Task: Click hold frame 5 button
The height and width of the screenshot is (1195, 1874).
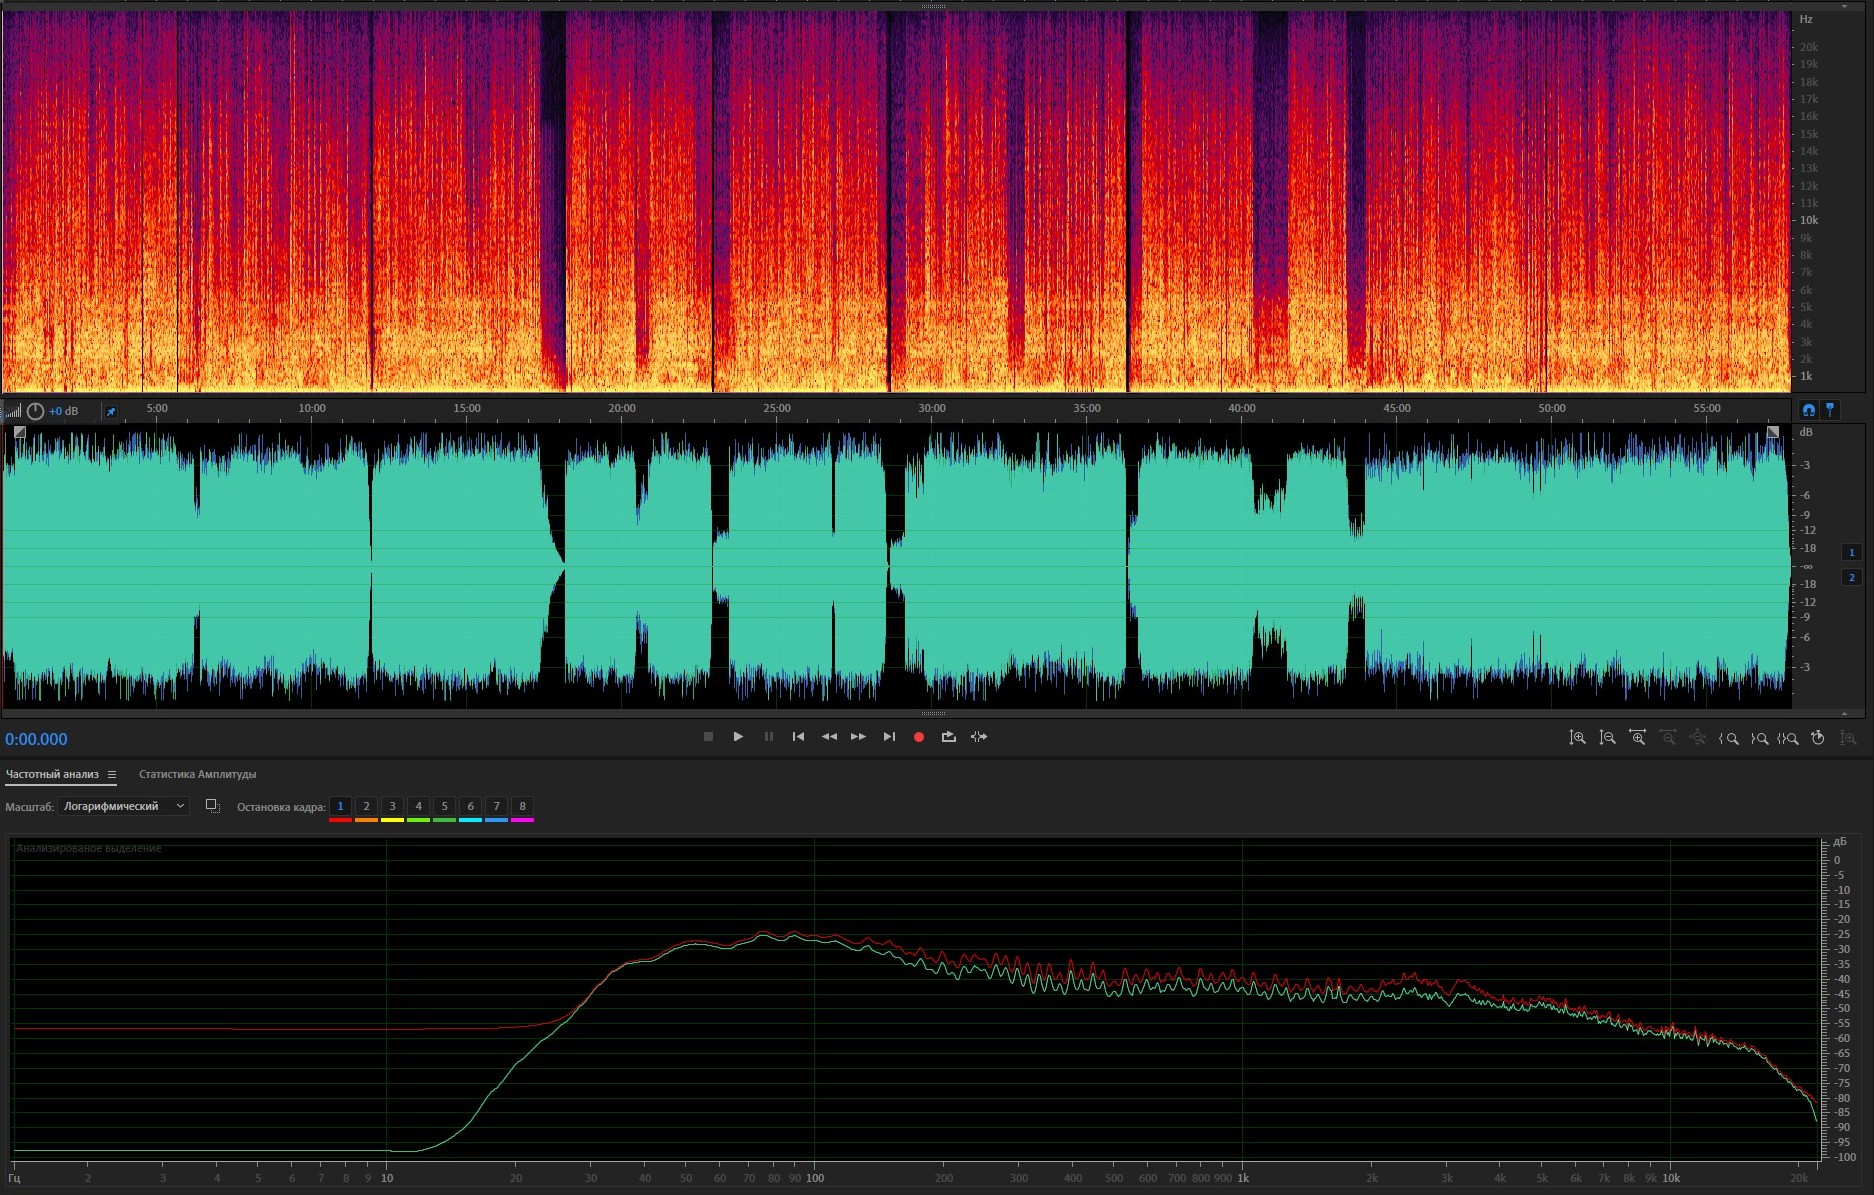Action: (x=444, y=806)
